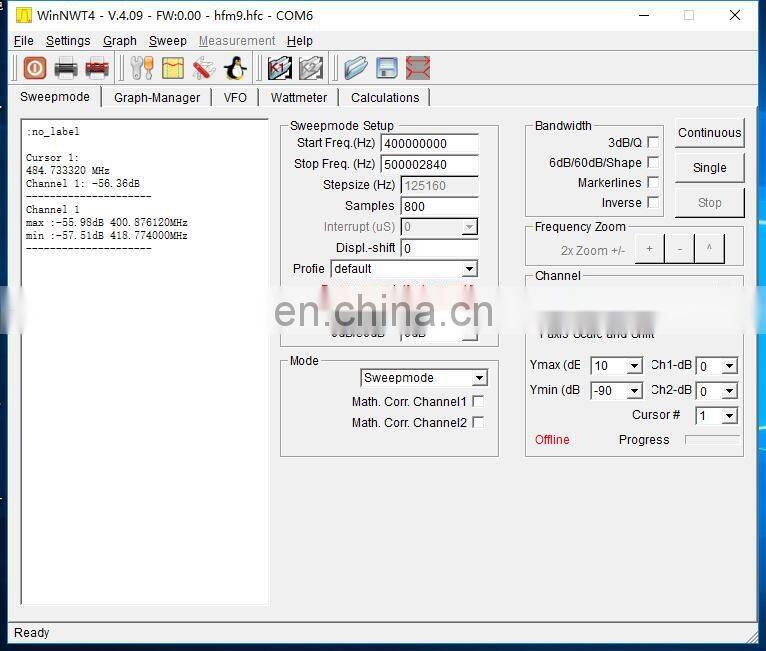Open the wrench and screwdriver settings icon
The width and height of the screenshot is (766, 651).
(x=142, y=68)
